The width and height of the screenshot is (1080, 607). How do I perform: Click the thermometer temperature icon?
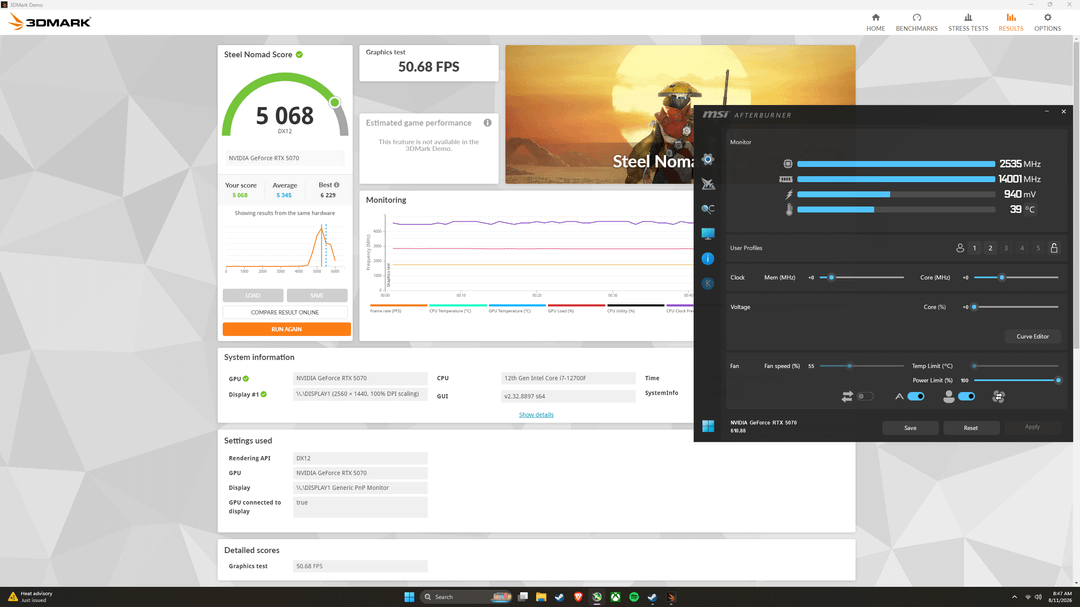click(x=789, y=209)
